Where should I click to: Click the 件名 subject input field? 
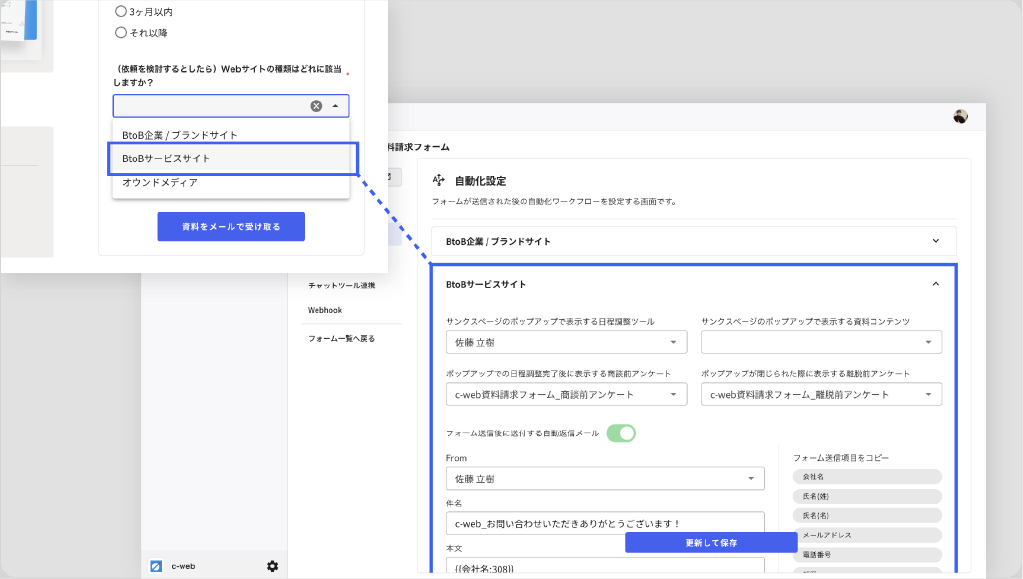pos(604,522)
